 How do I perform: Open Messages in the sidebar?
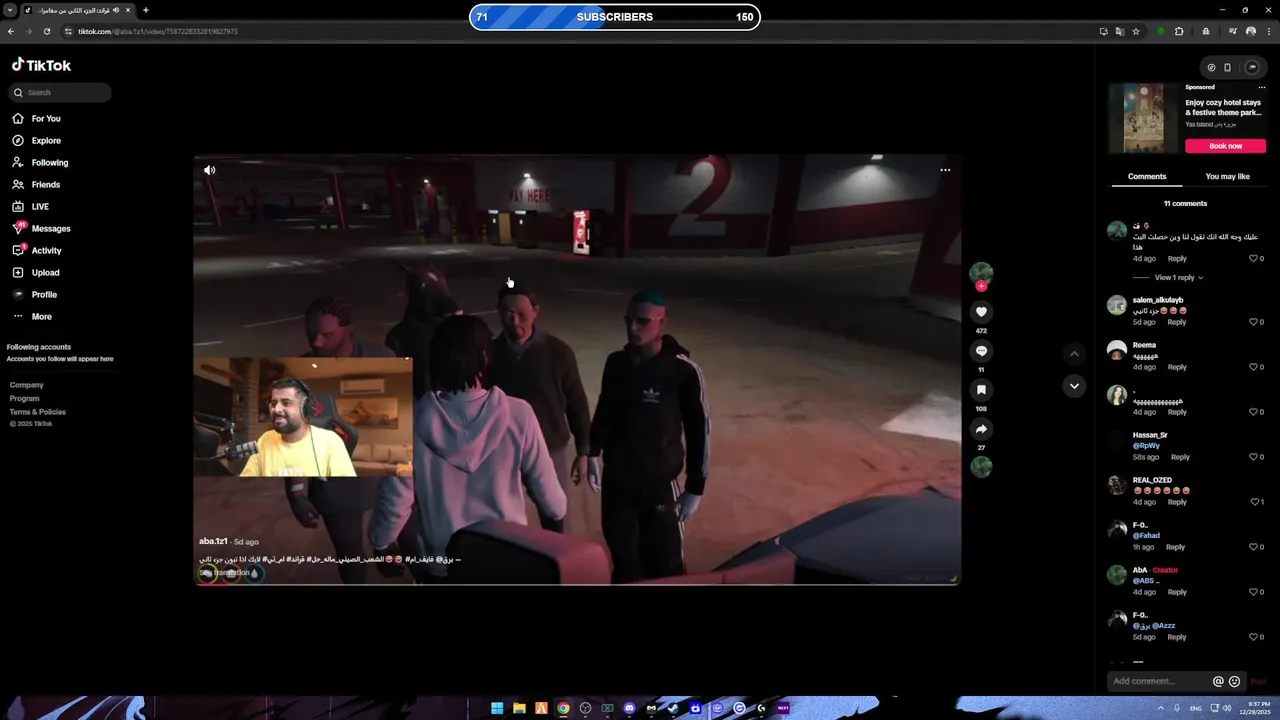41,229
